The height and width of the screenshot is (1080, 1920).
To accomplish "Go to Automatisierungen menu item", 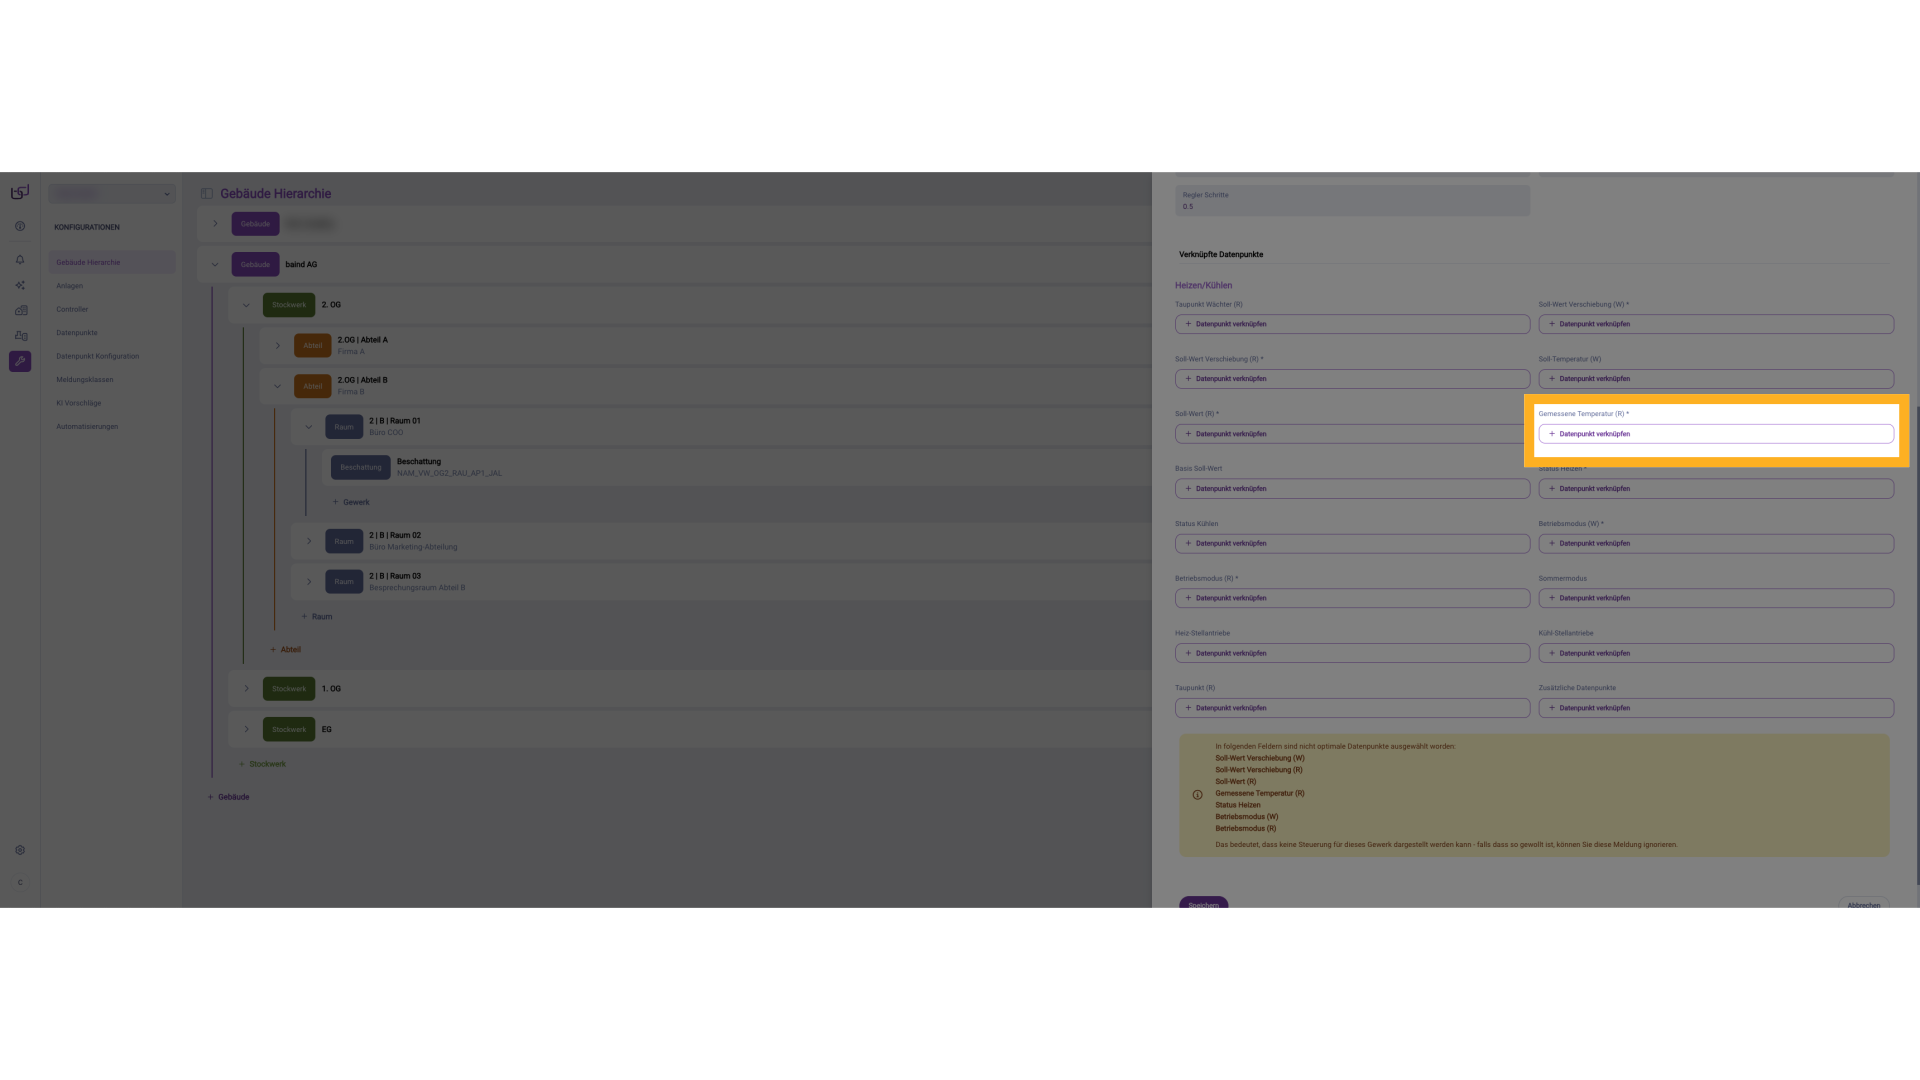I will coord(87,427).
